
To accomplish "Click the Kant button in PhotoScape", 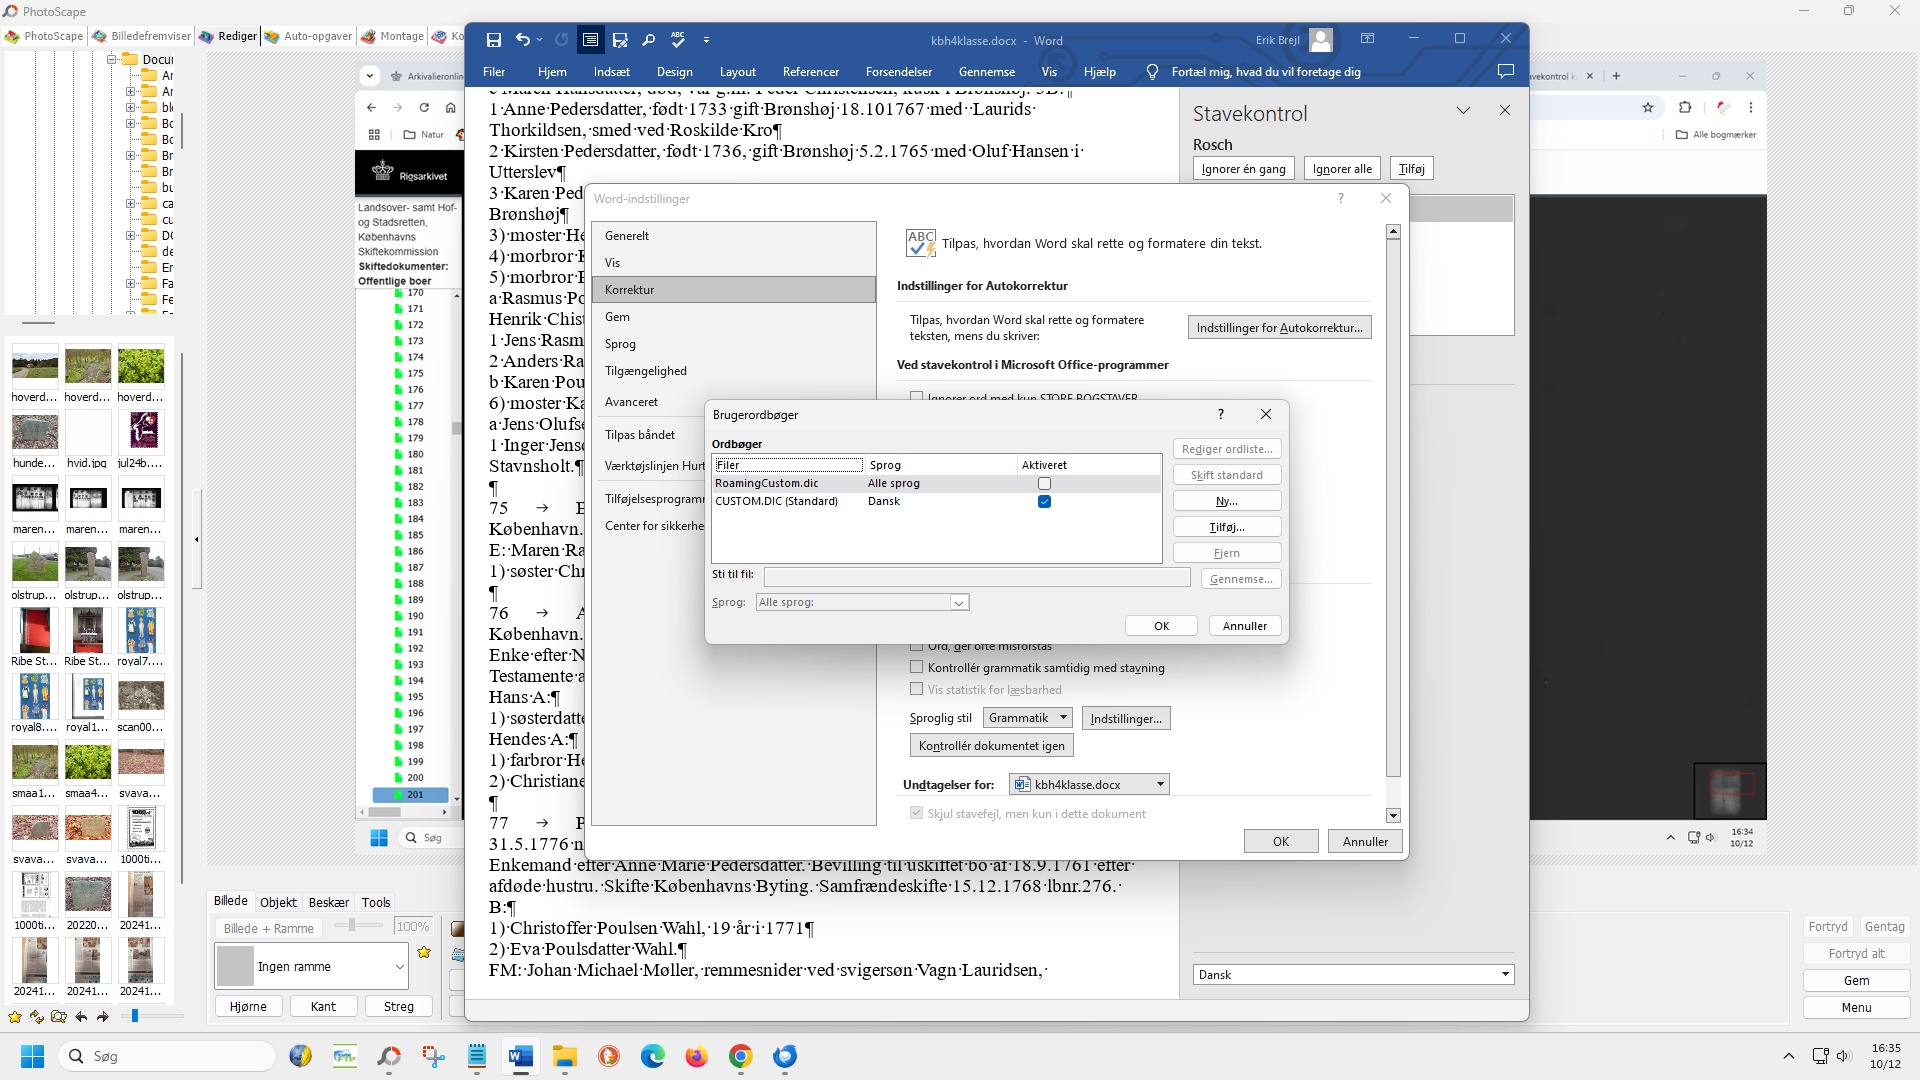I will tap(323, 1007).
